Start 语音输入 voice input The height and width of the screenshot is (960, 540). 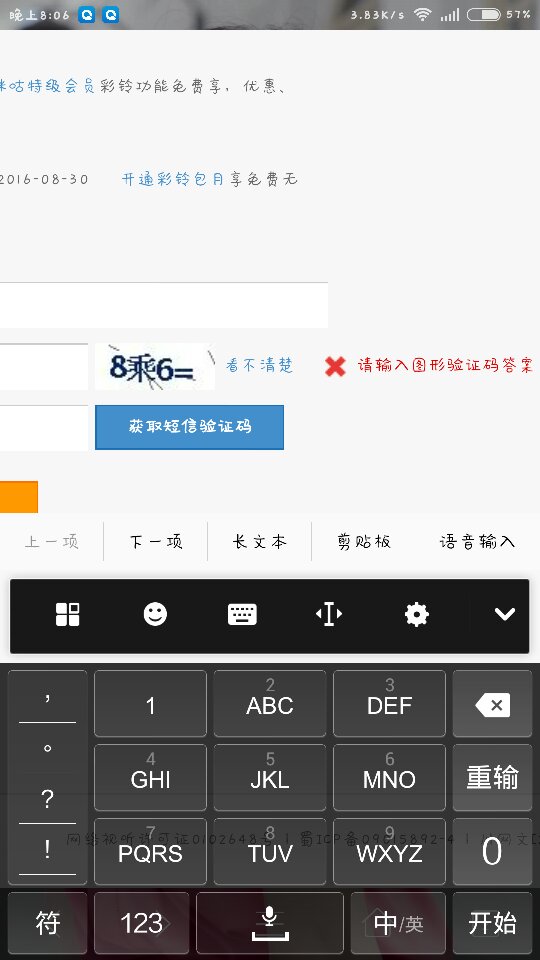[x=478, y=542]
